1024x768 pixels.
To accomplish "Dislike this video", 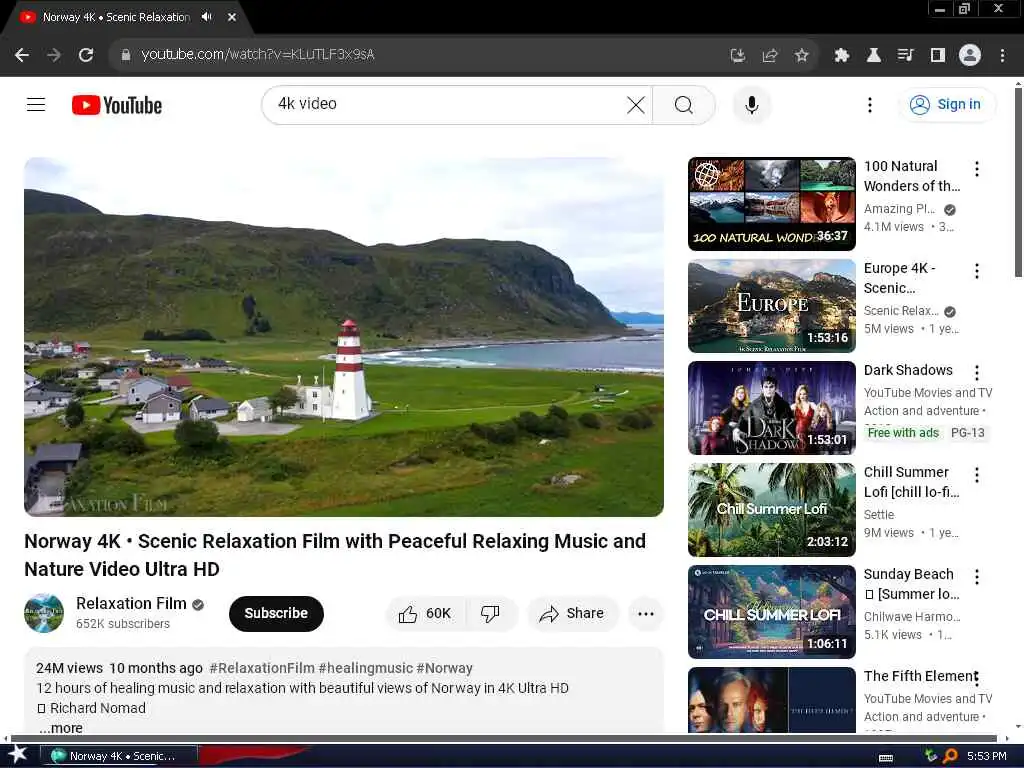I will [490, 613].
